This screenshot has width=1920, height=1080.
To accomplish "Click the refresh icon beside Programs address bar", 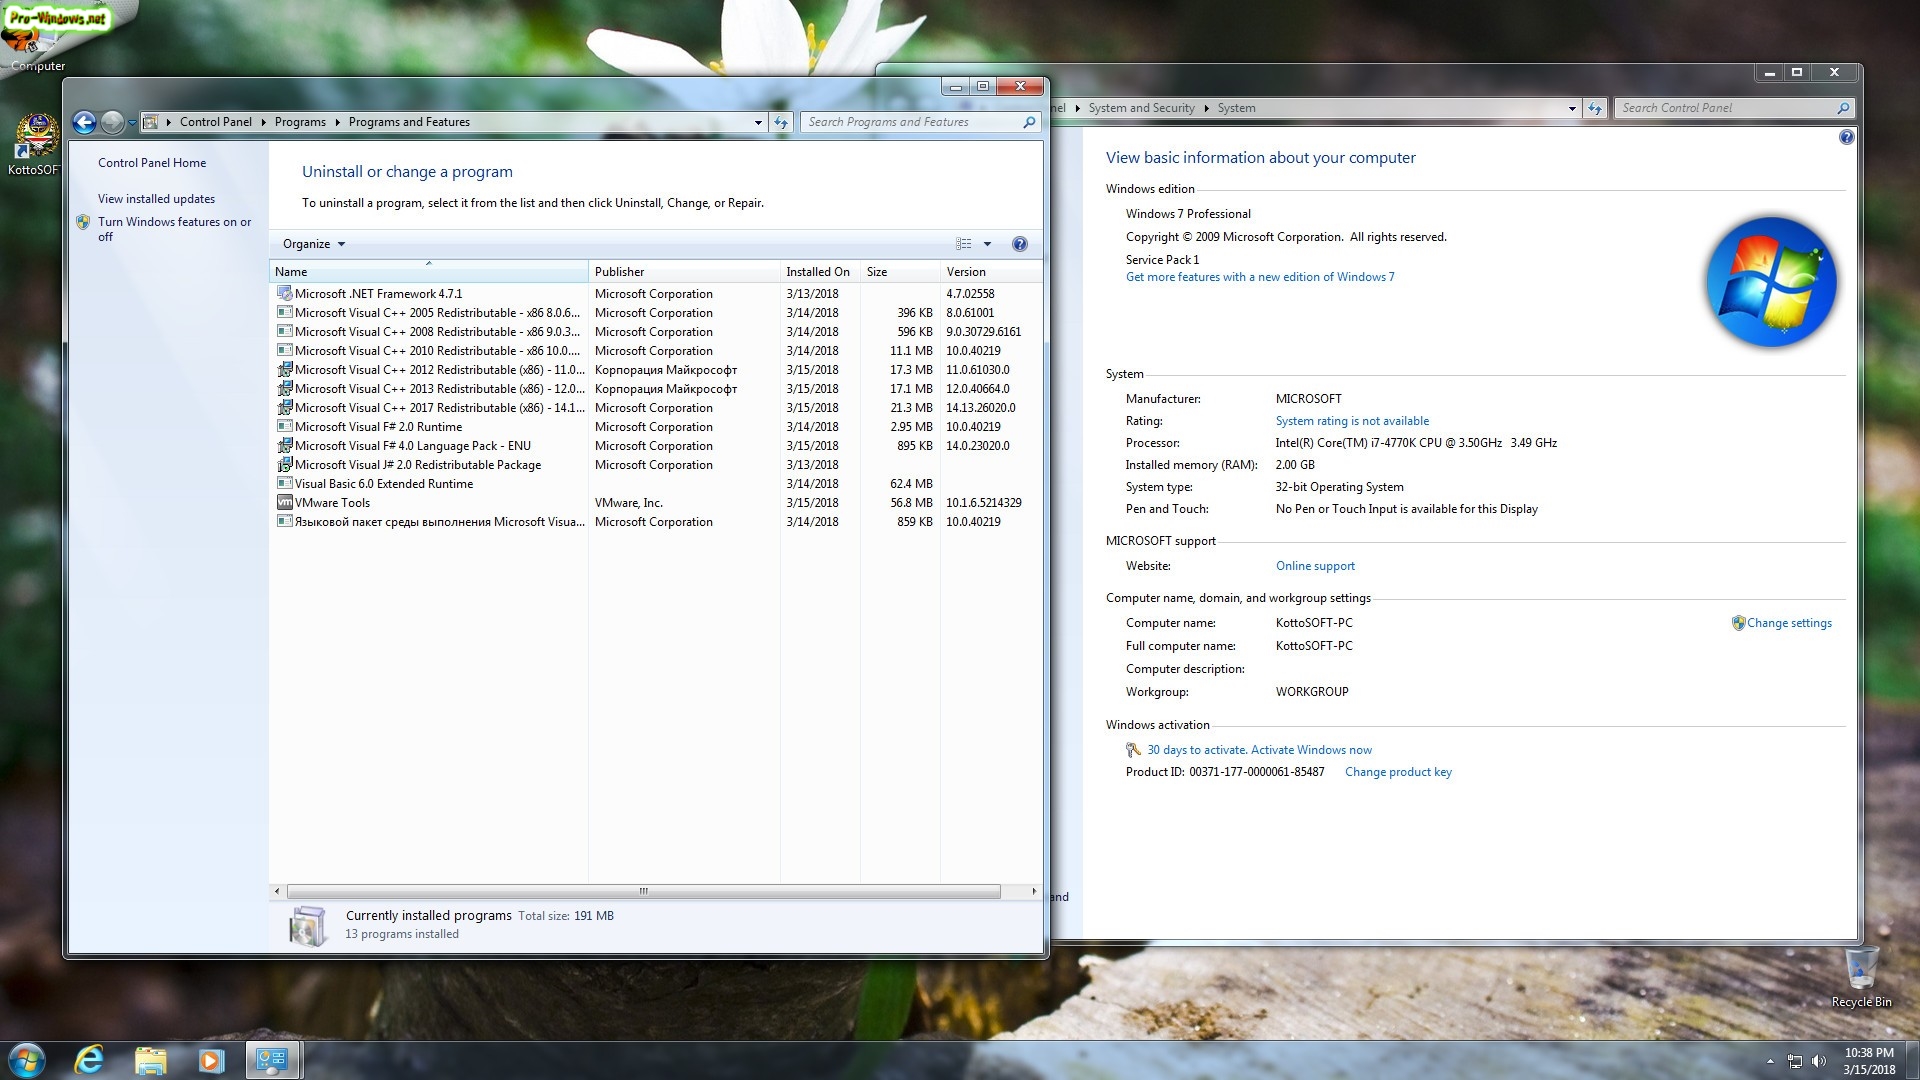I will click(781, 122).
